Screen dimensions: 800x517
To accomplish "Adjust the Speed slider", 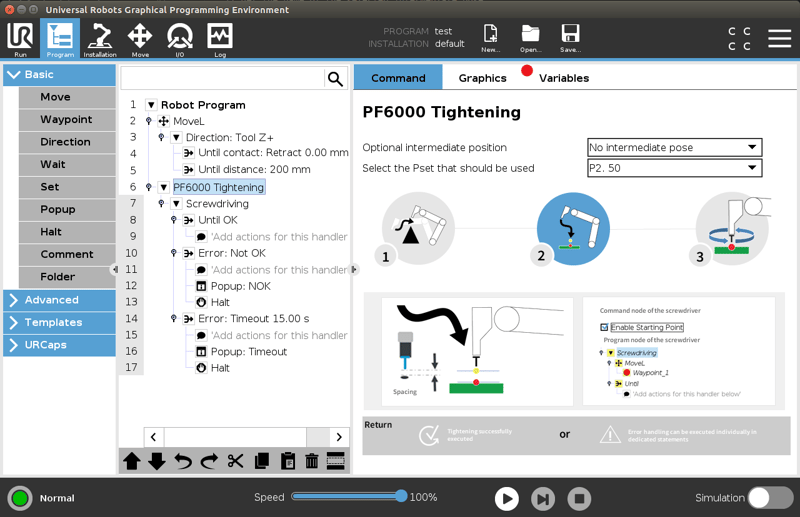I will [x=349, y=496].
